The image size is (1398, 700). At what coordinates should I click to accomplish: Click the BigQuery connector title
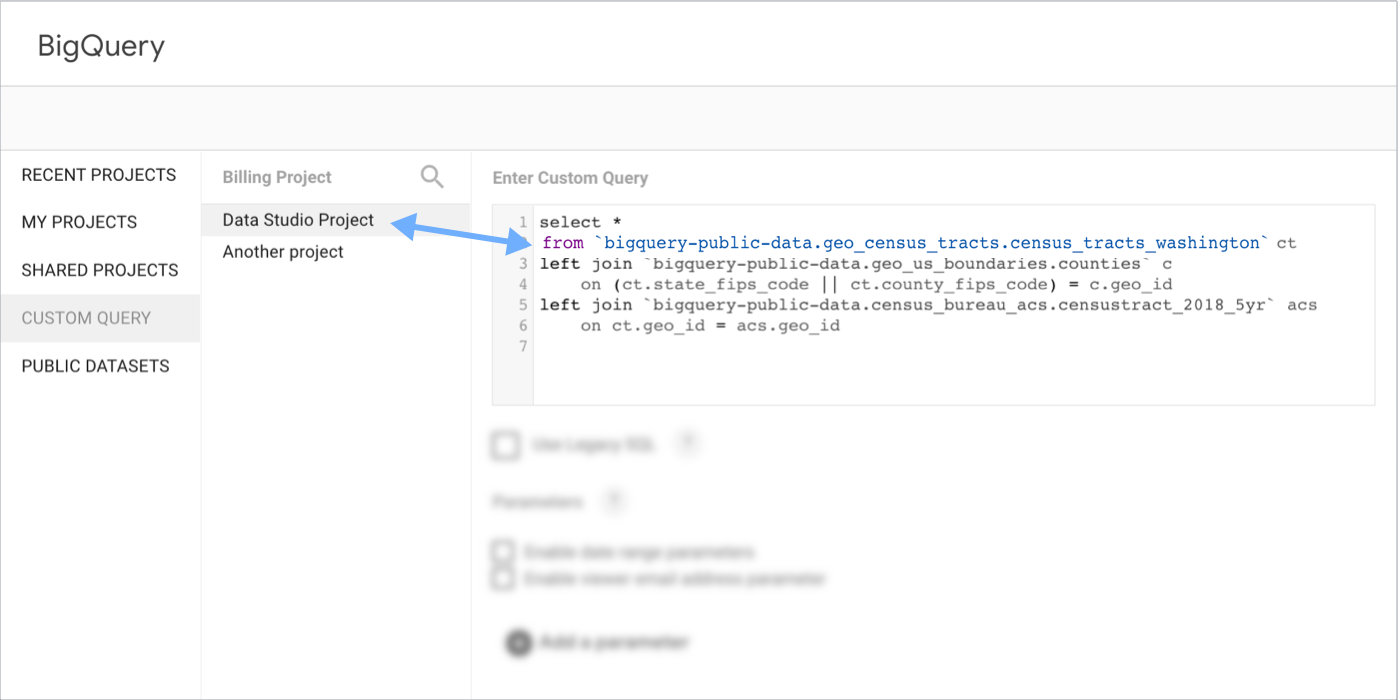[x=101, y=44]
